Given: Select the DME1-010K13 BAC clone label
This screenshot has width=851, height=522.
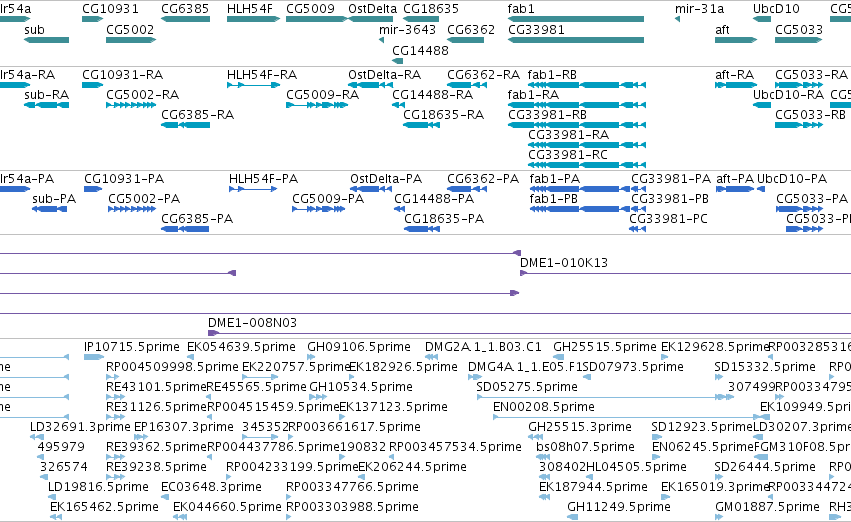Looking at the screenshot, I should 564,263.
